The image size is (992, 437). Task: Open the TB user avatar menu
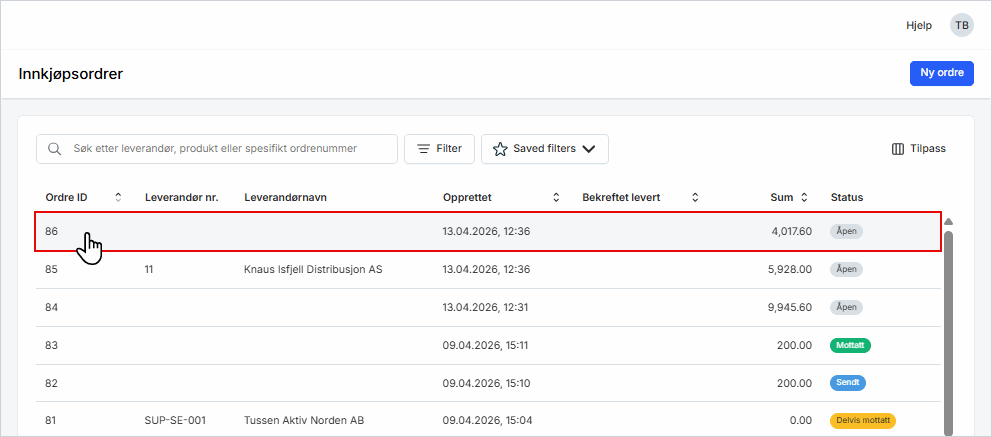(x=961, y=25)
